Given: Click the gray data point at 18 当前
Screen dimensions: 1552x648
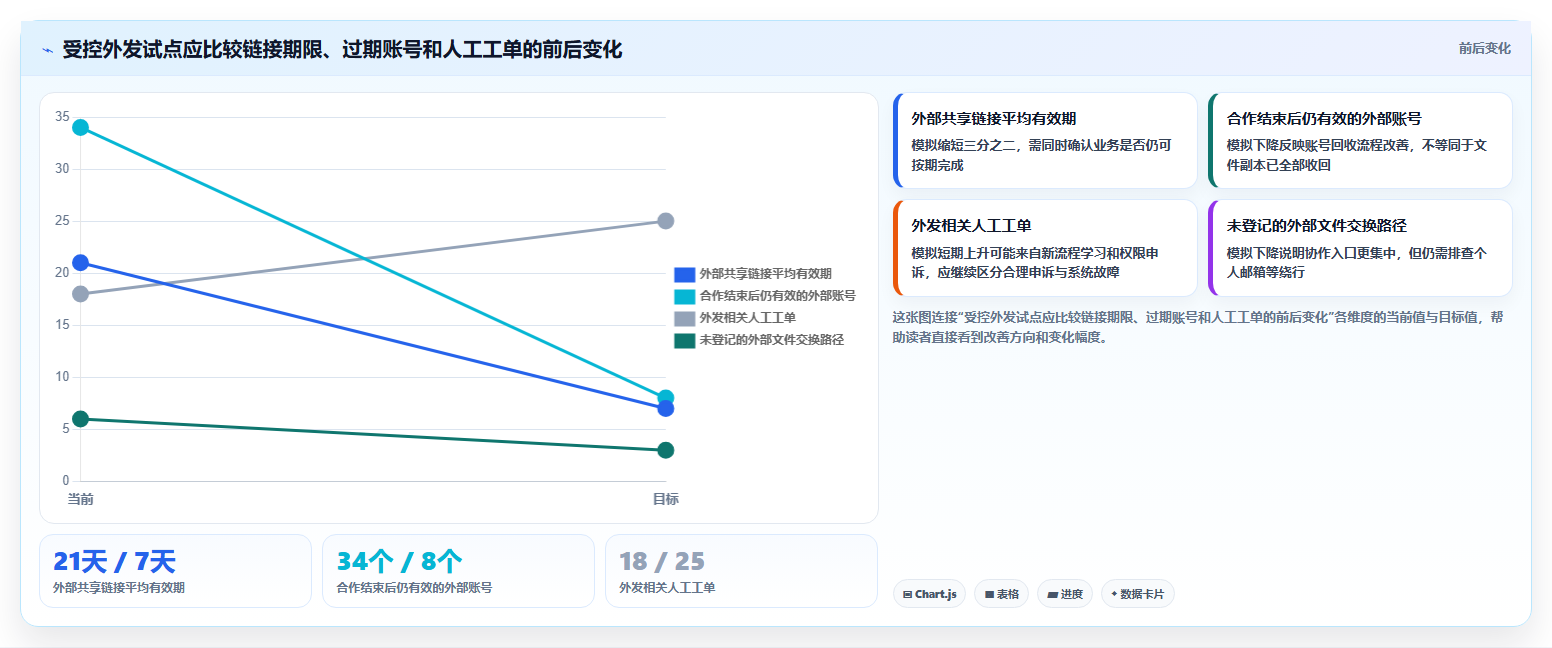Looking at the screenshot, I should click(80, 294).
